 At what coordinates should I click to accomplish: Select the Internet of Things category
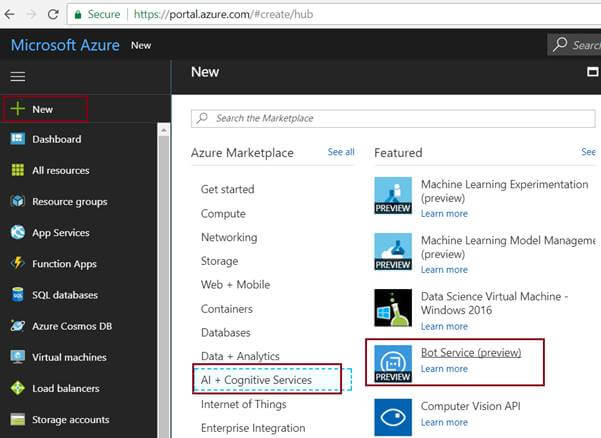click(x=243, y=404)
